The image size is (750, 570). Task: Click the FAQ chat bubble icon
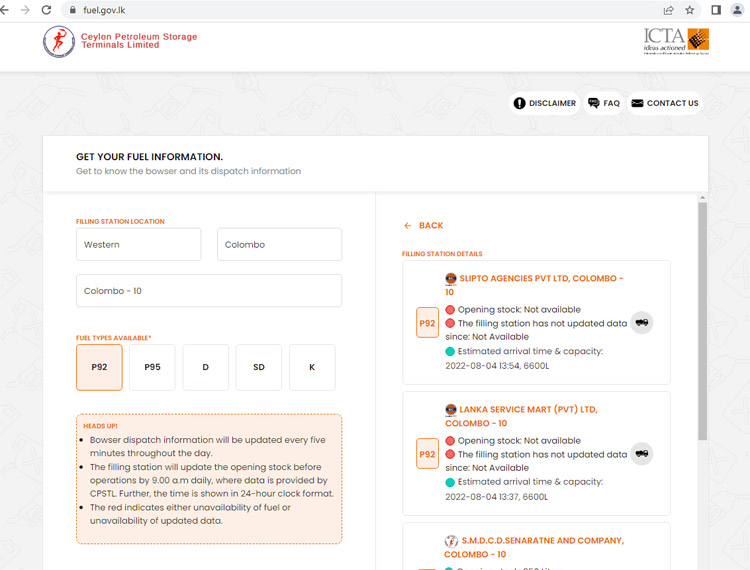pos(594,103)
